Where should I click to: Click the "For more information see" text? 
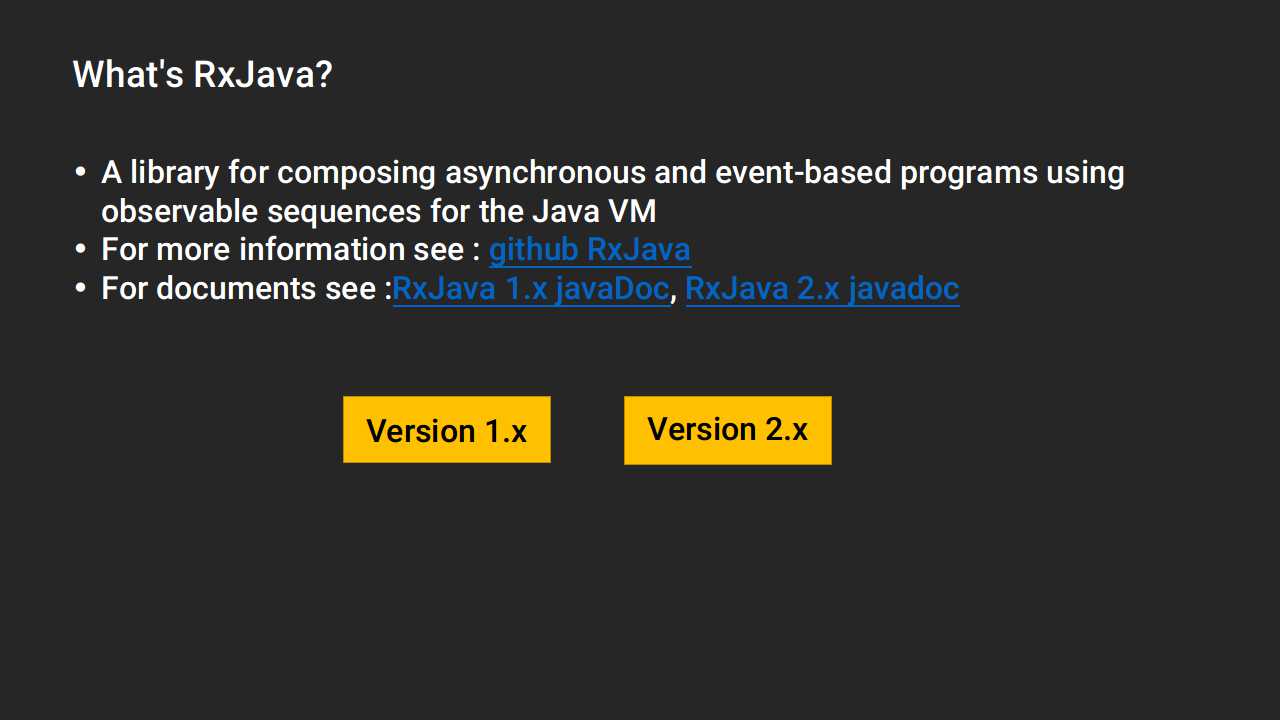[x=283, y=249]
